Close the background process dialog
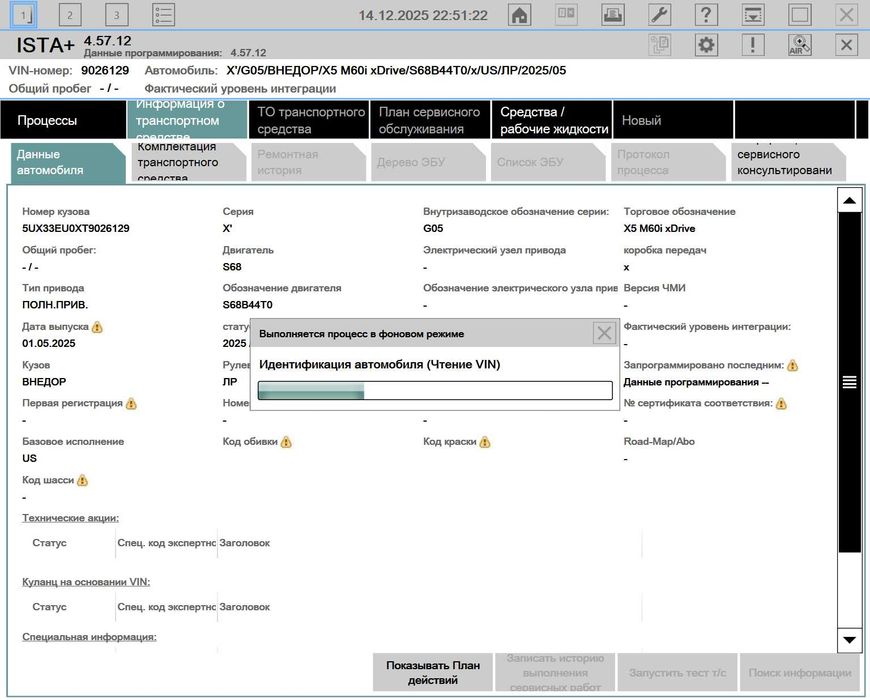The height and width of the screenshot is (700, 870). coord(604,334)
